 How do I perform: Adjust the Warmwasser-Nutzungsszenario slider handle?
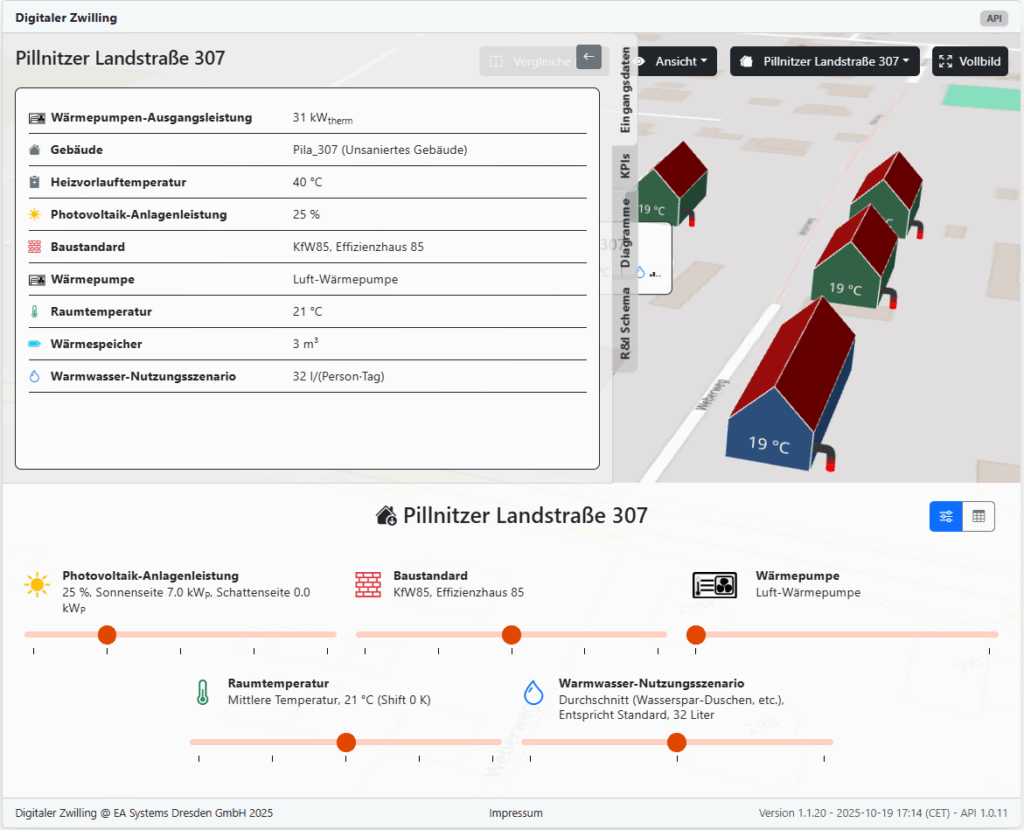pyautogui.click(x=677, y=742)
